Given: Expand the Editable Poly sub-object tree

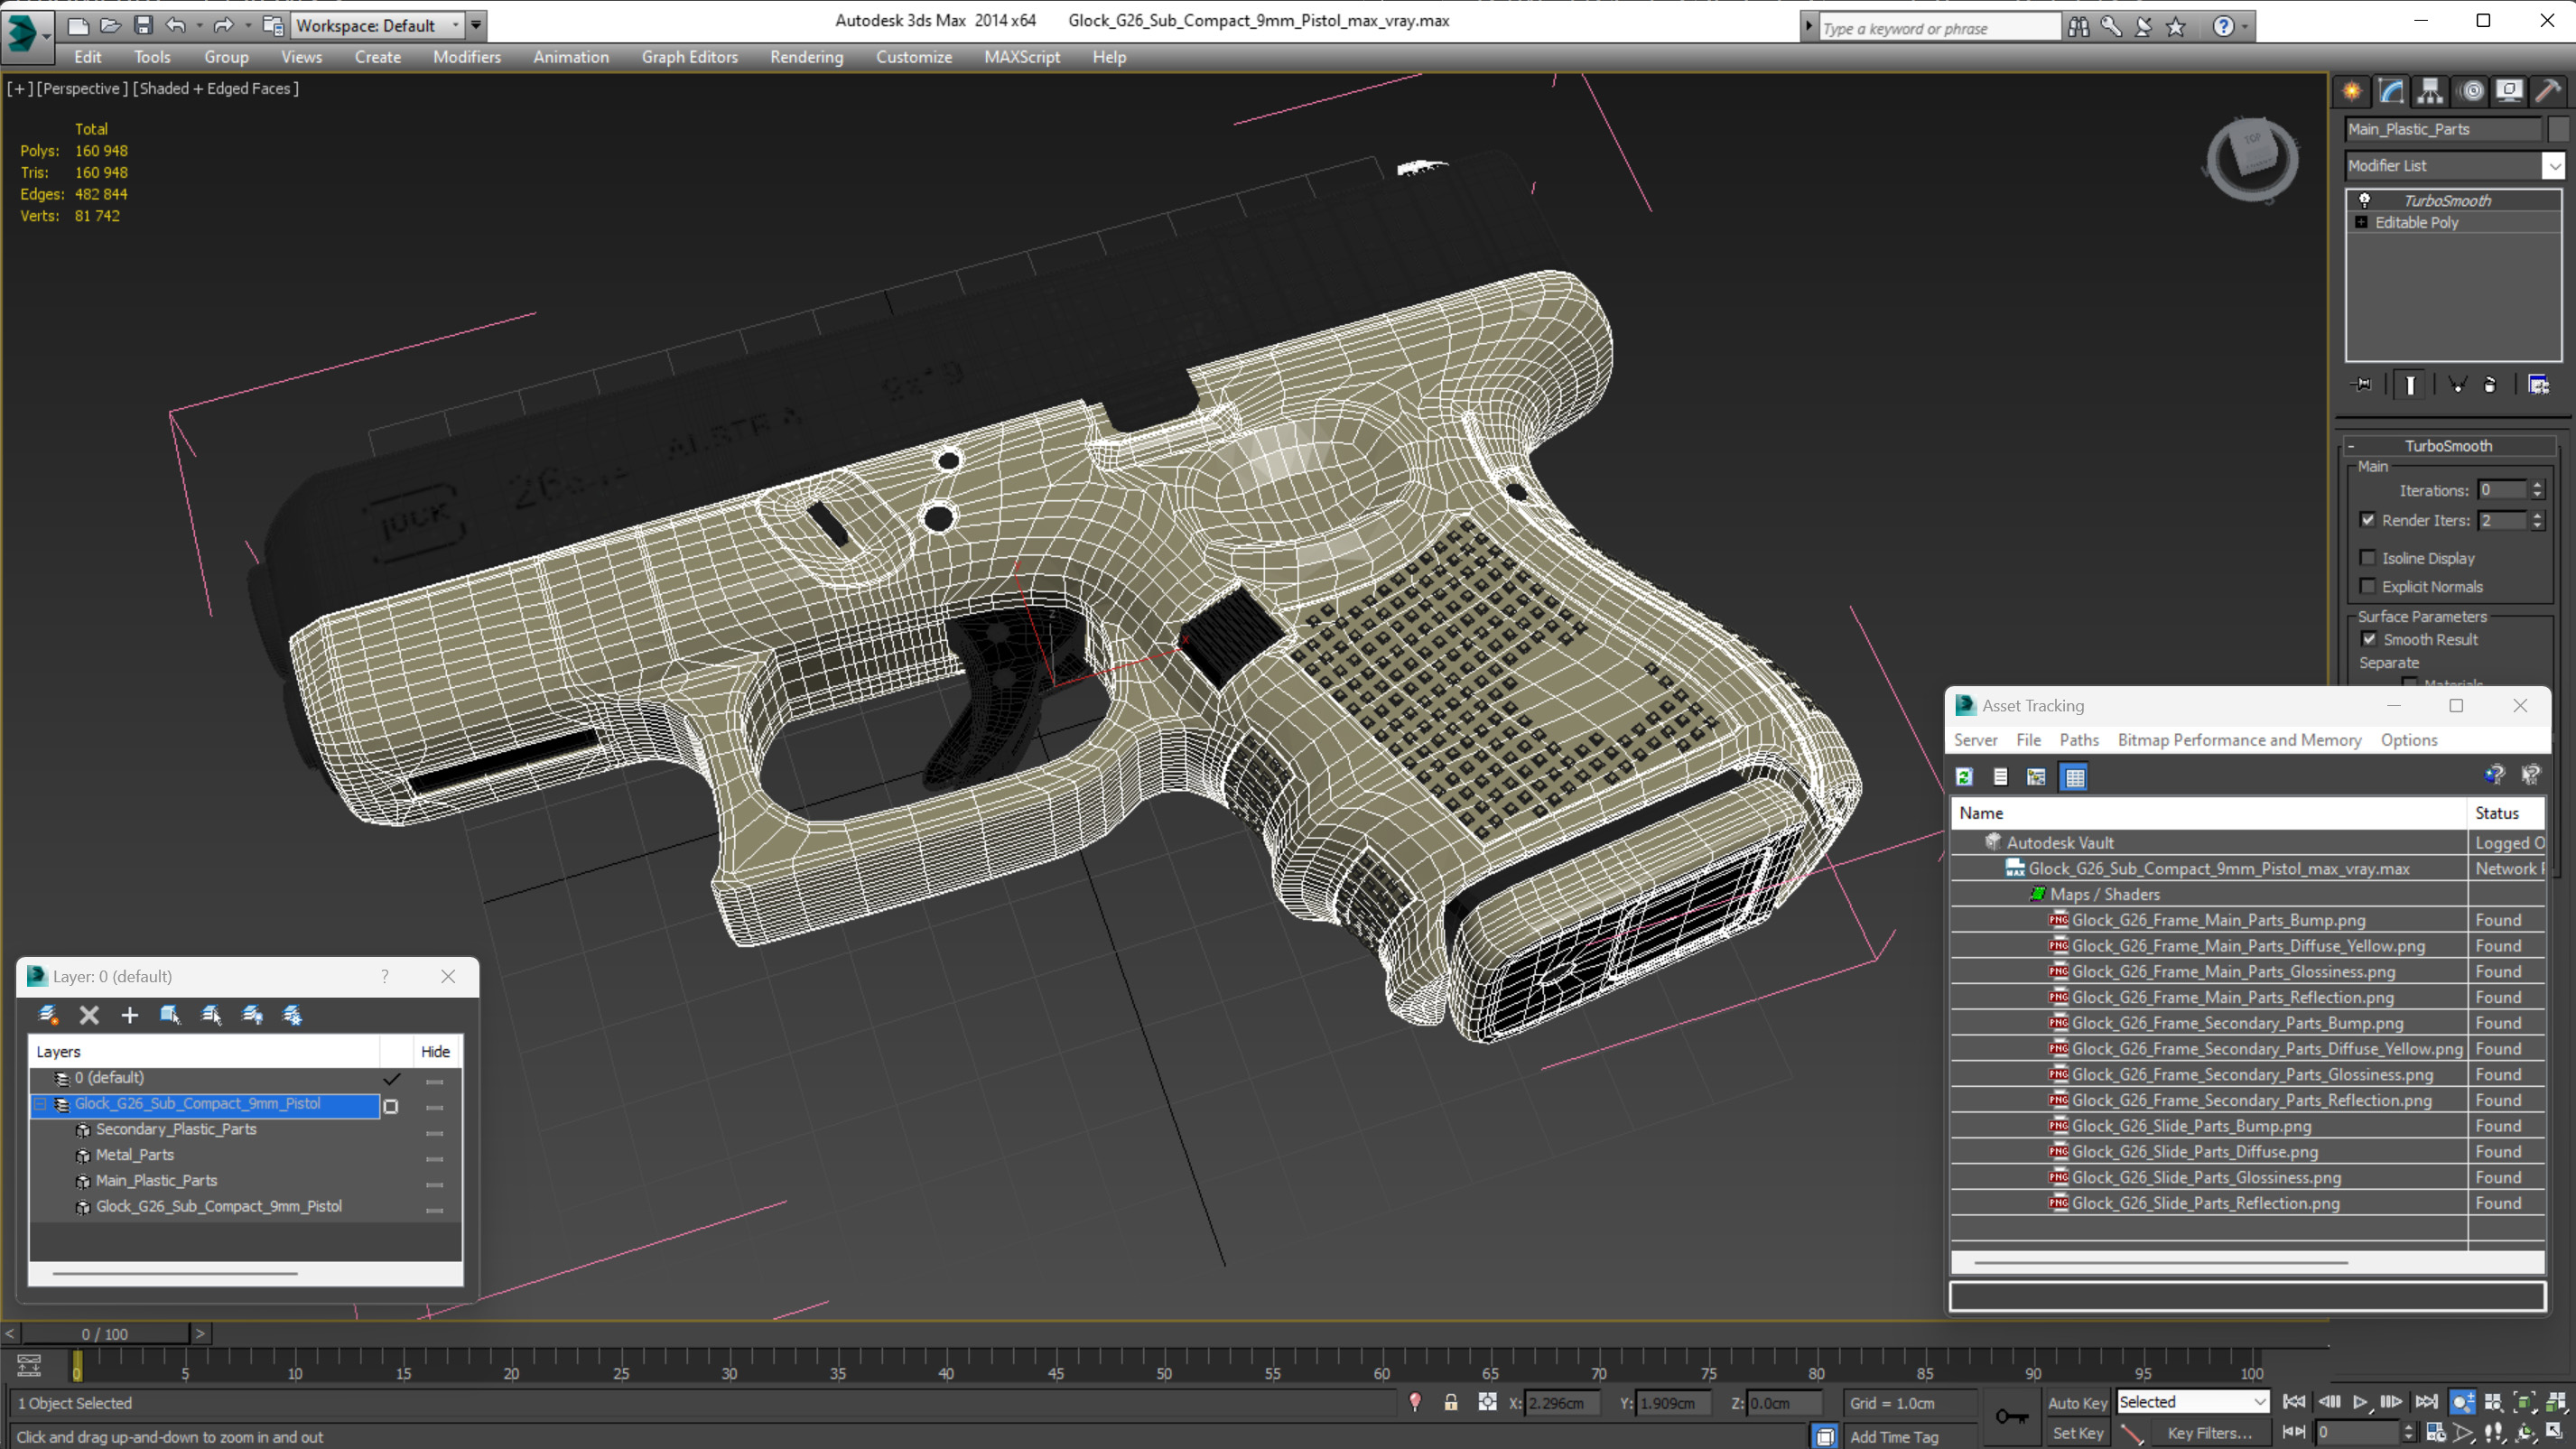Looking at the screenshot, I should [2361, 222].
